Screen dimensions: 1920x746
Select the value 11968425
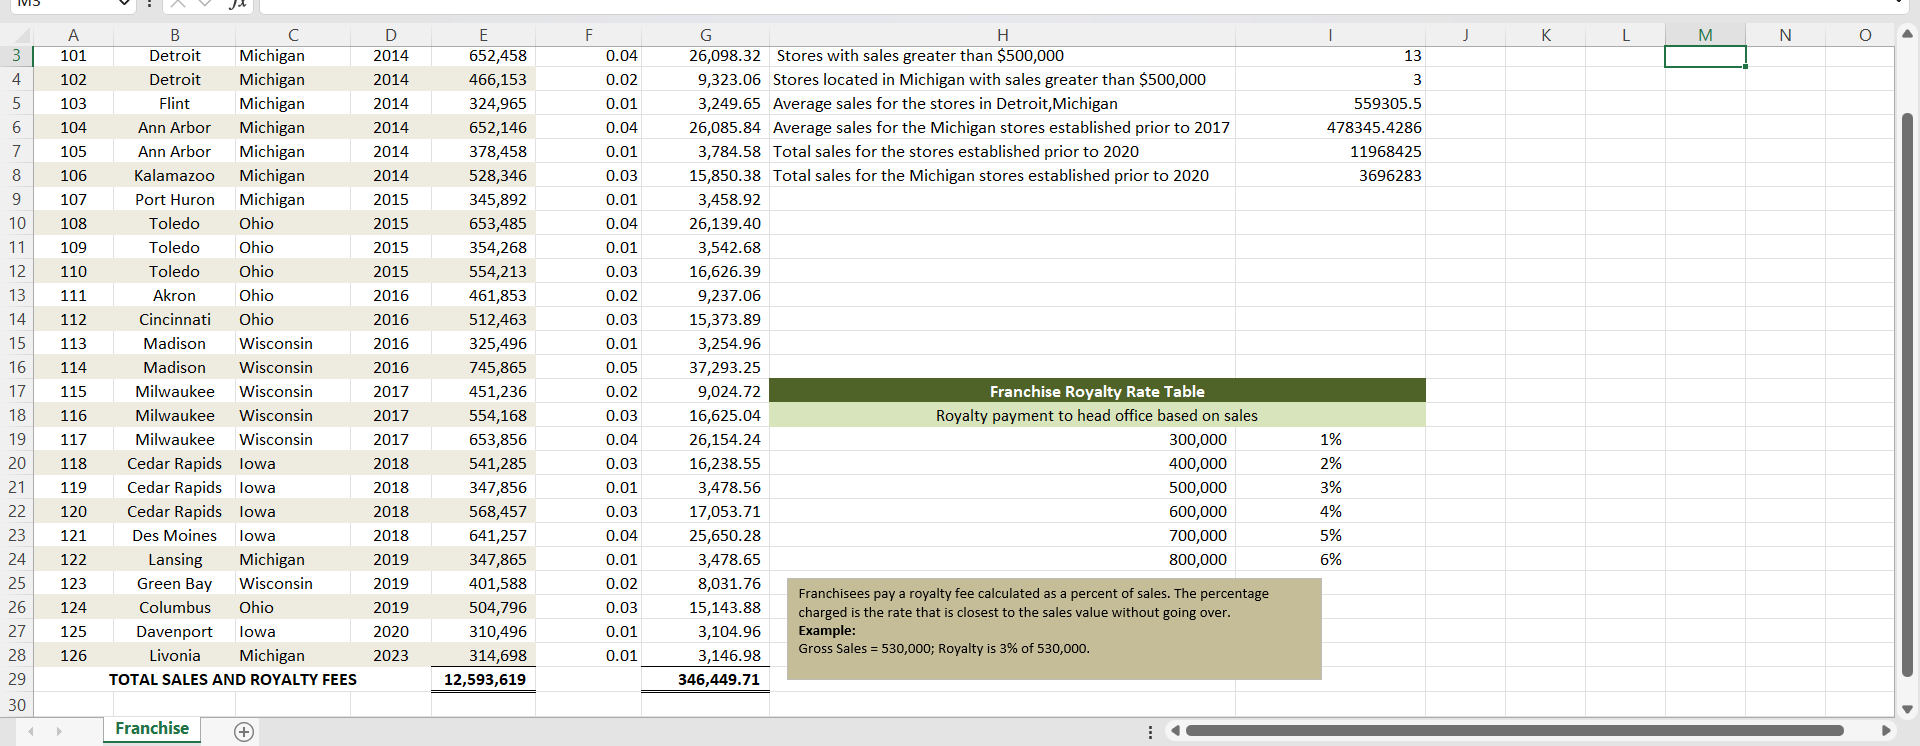pyautogui.click(x=1330, y=152)
